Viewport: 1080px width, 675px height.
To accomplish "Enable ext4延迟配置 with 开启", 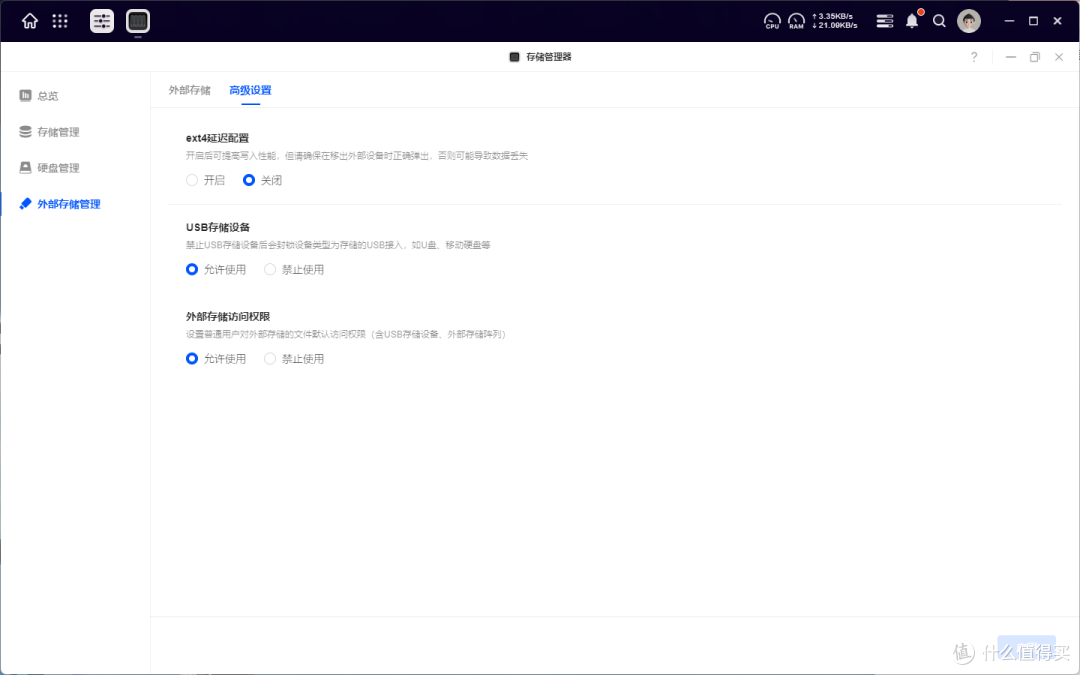I will pos(205,180).
